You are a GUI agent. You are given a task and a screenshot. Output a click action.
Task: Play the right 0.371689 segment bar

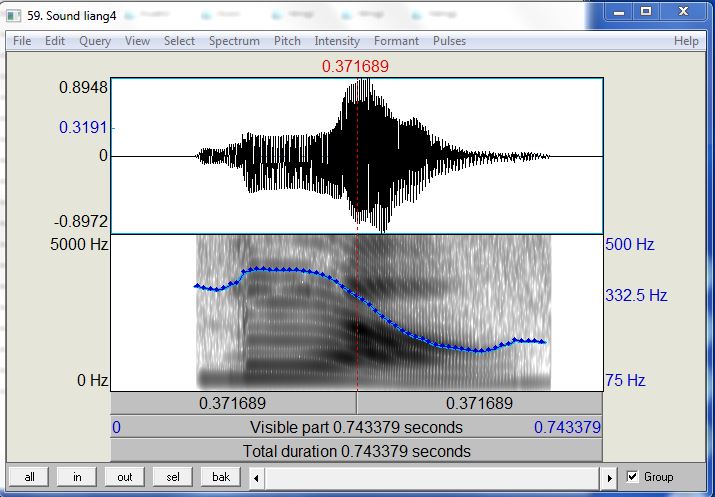[479, 403]
